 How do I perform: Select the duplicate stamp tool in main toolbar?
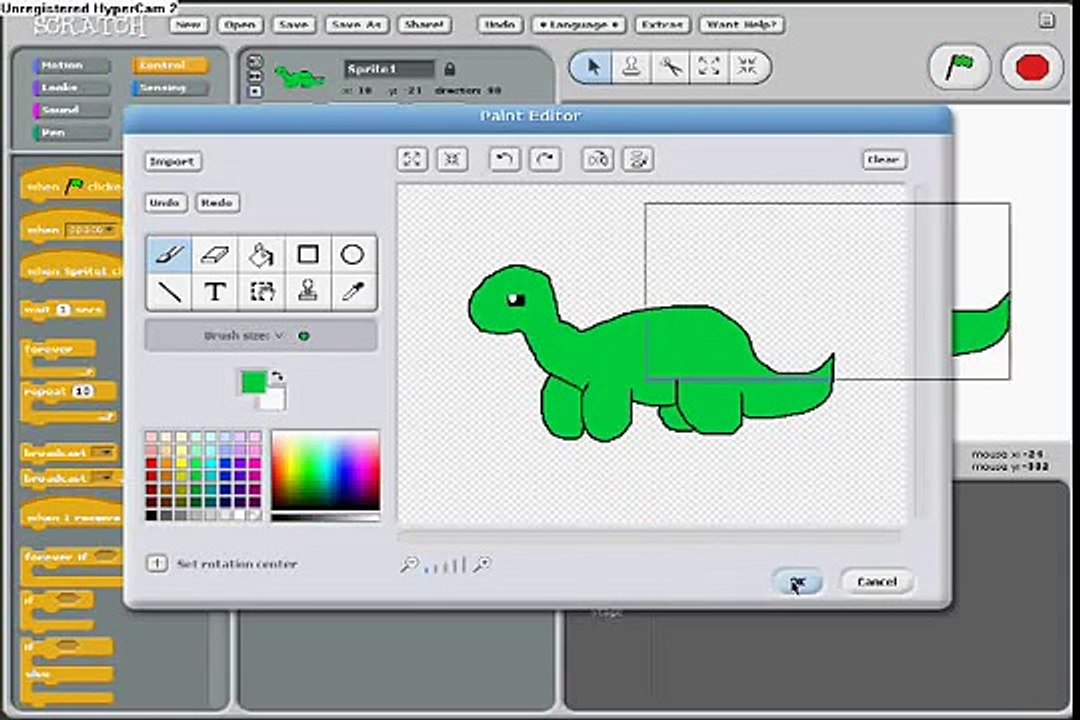[631, 67]
